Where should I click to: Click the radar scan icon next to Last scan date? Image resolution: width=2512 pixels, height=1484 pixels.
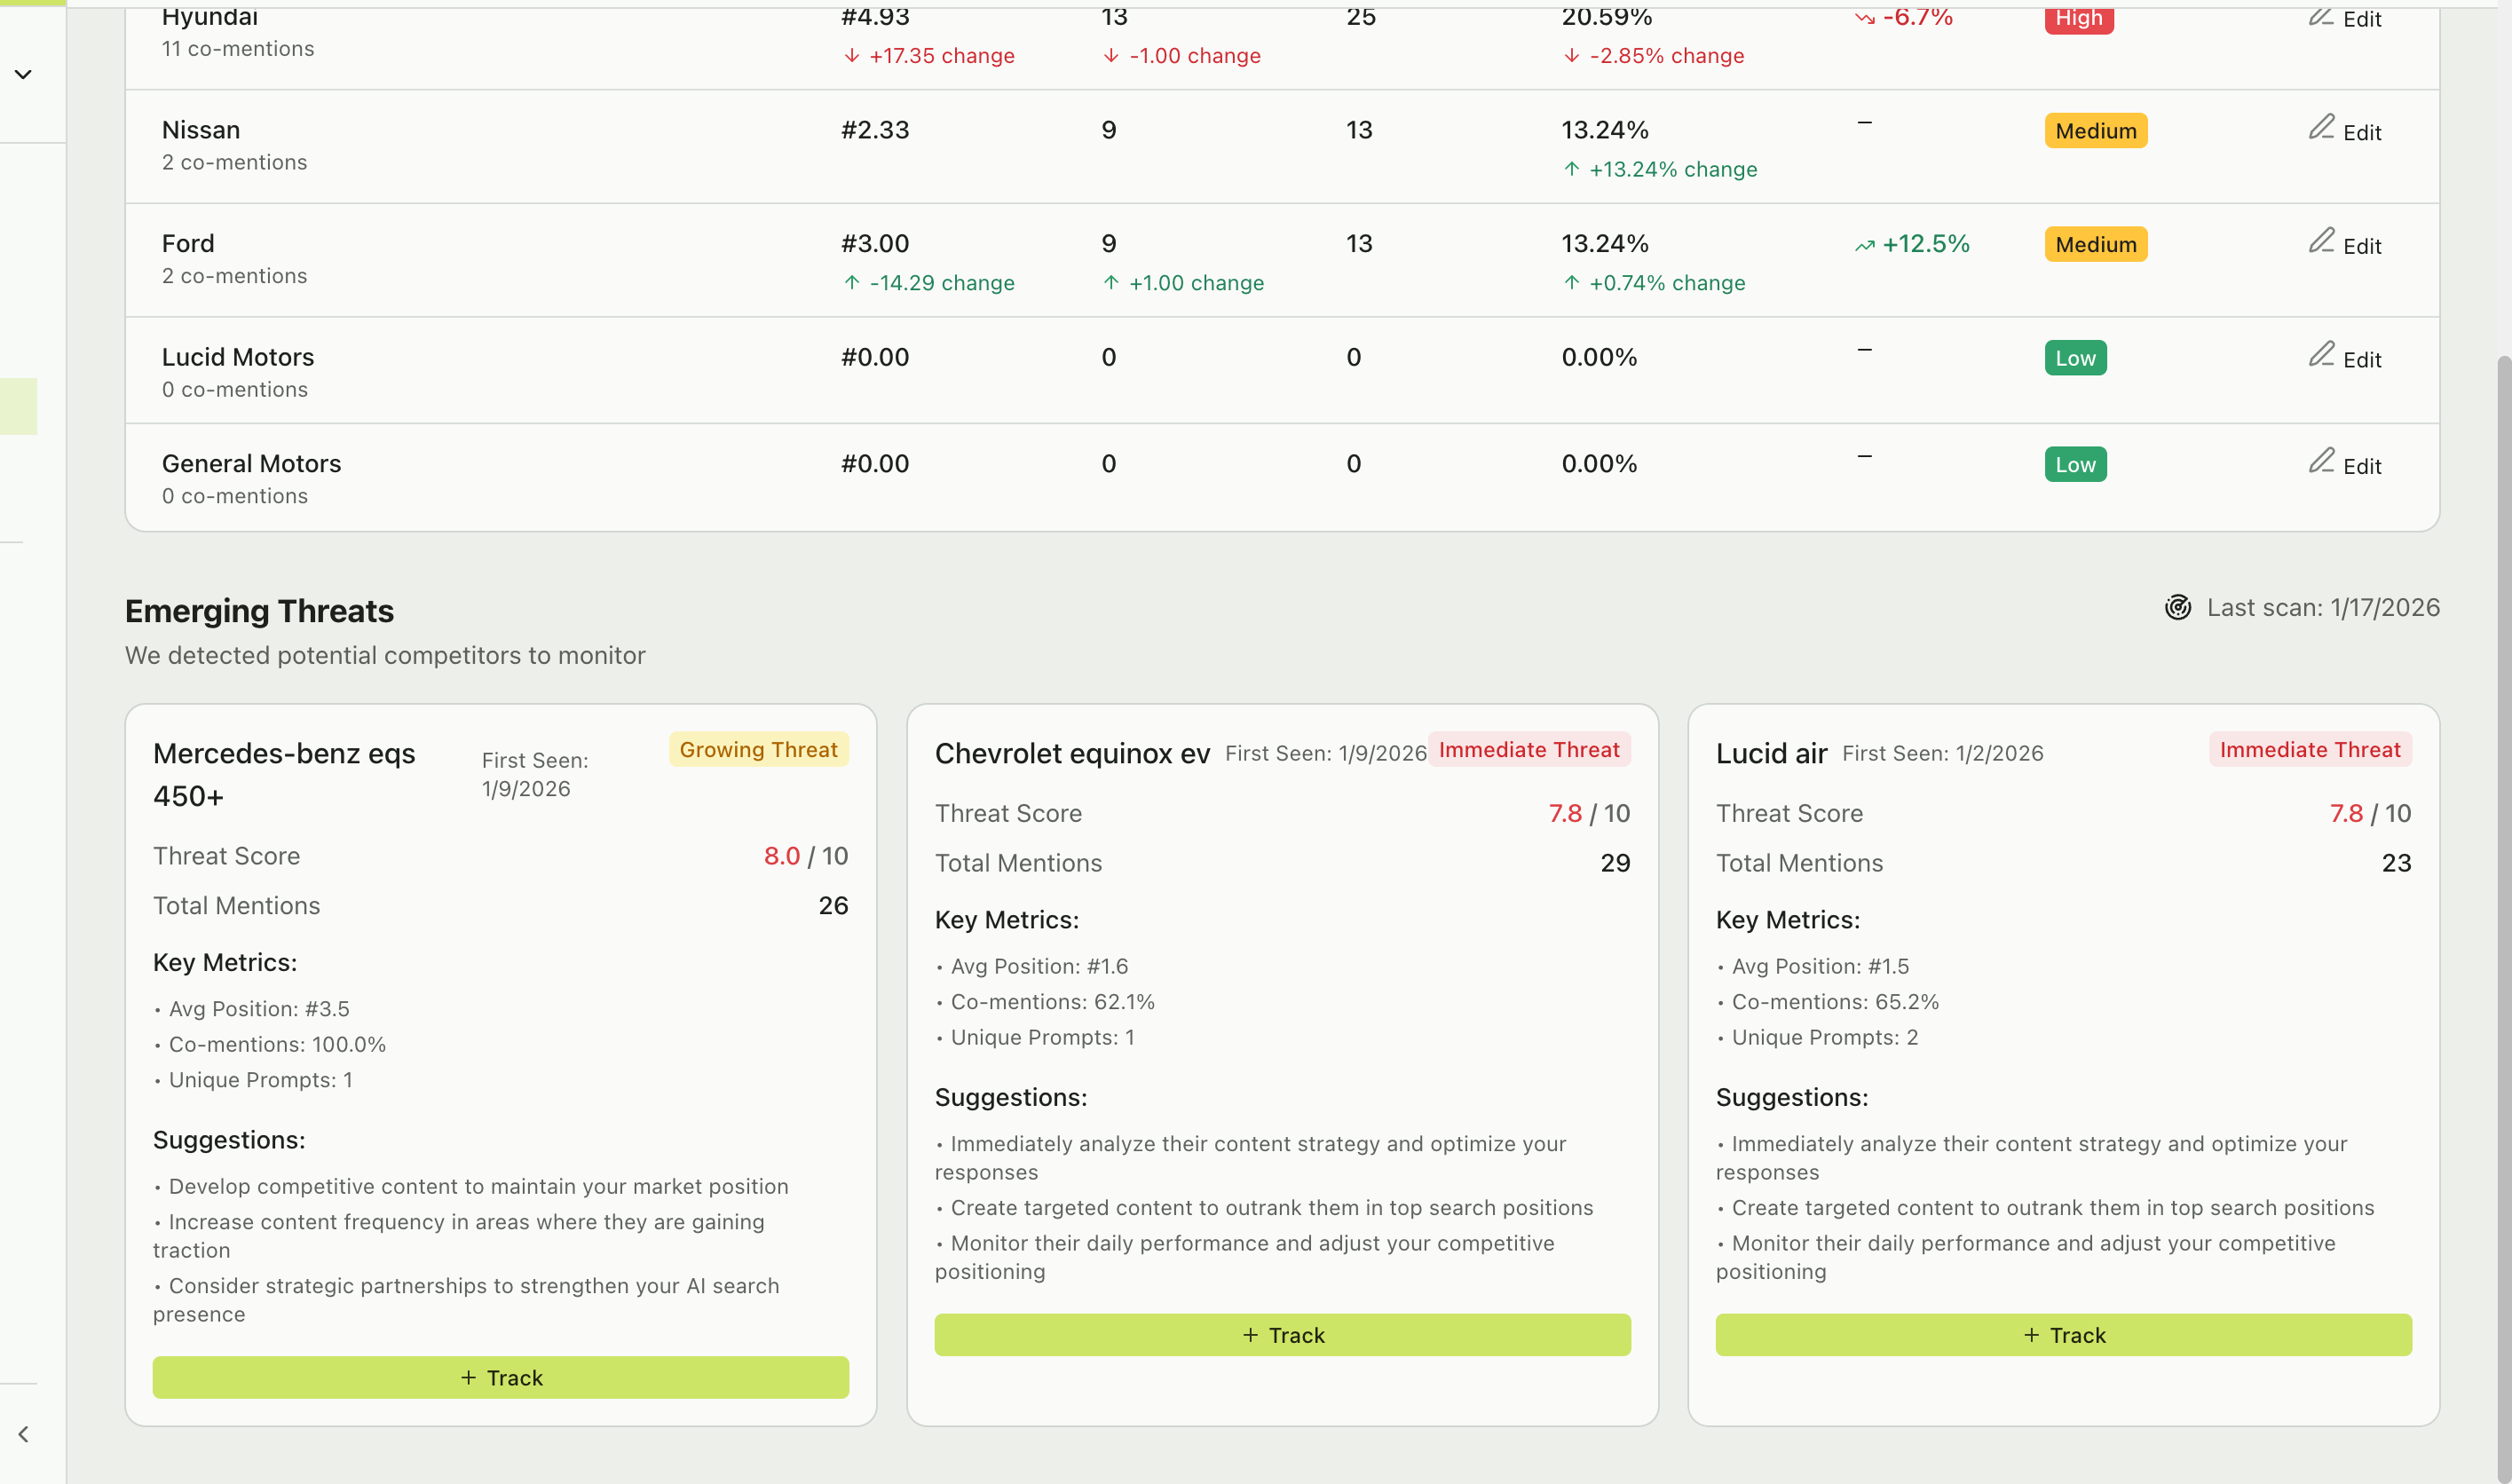(2180, 607)
